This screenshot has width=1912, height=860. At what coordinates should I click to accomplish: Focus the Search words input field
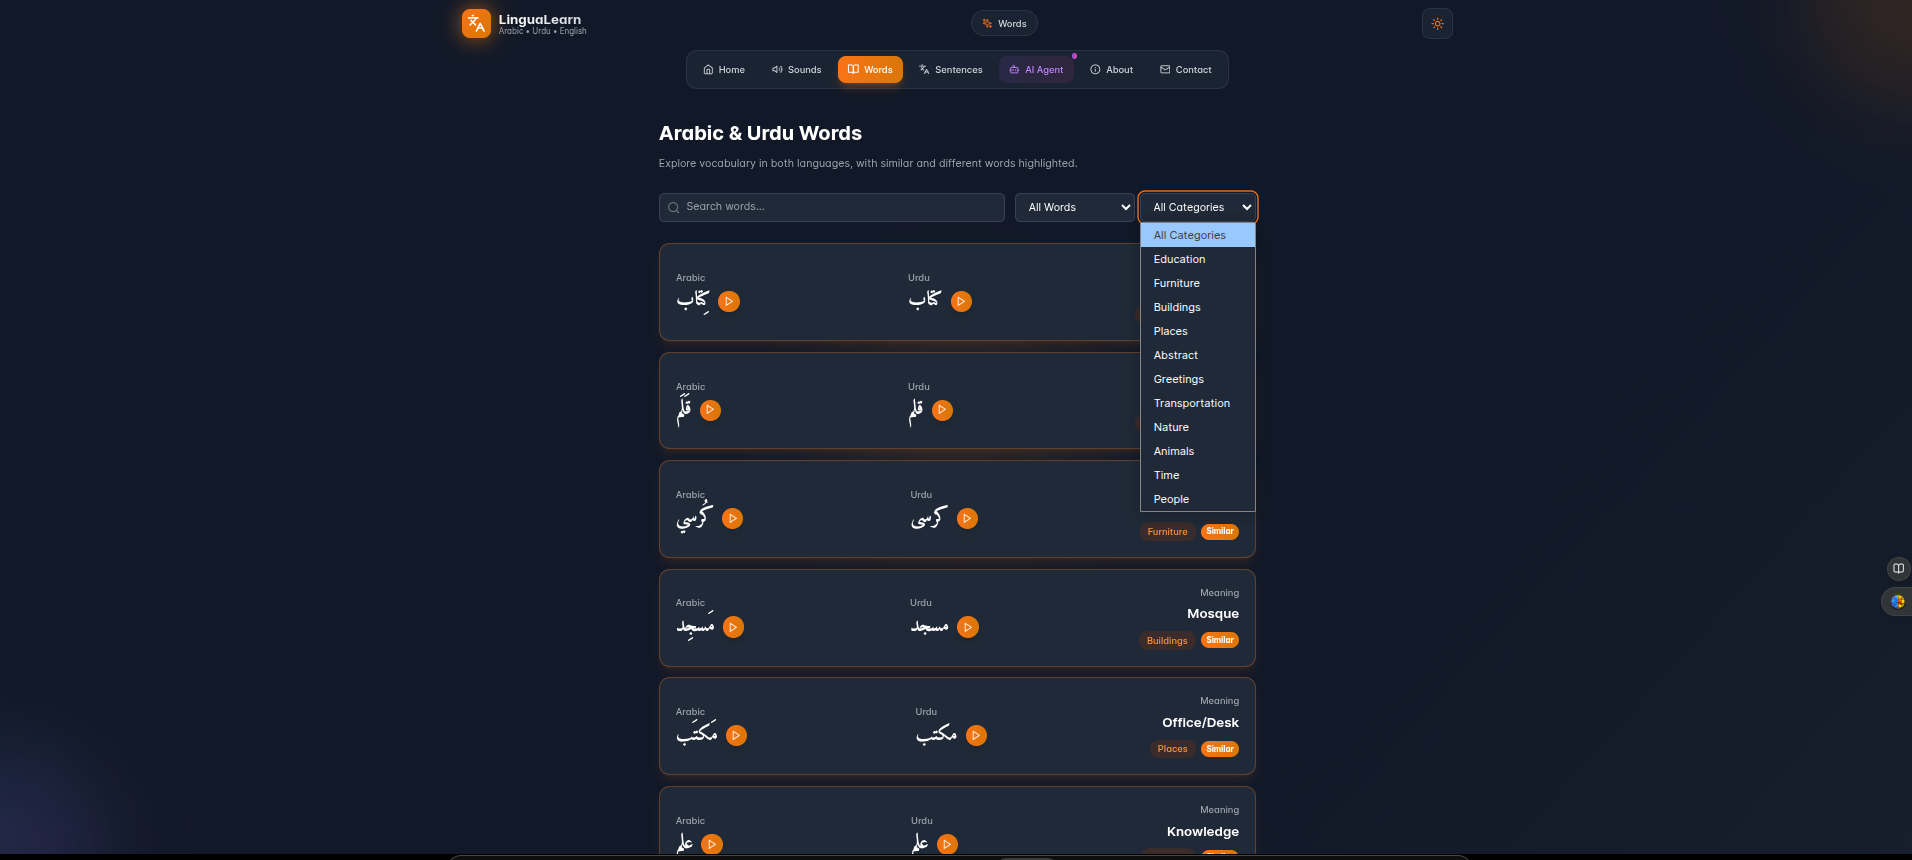(x=832, y=207)
